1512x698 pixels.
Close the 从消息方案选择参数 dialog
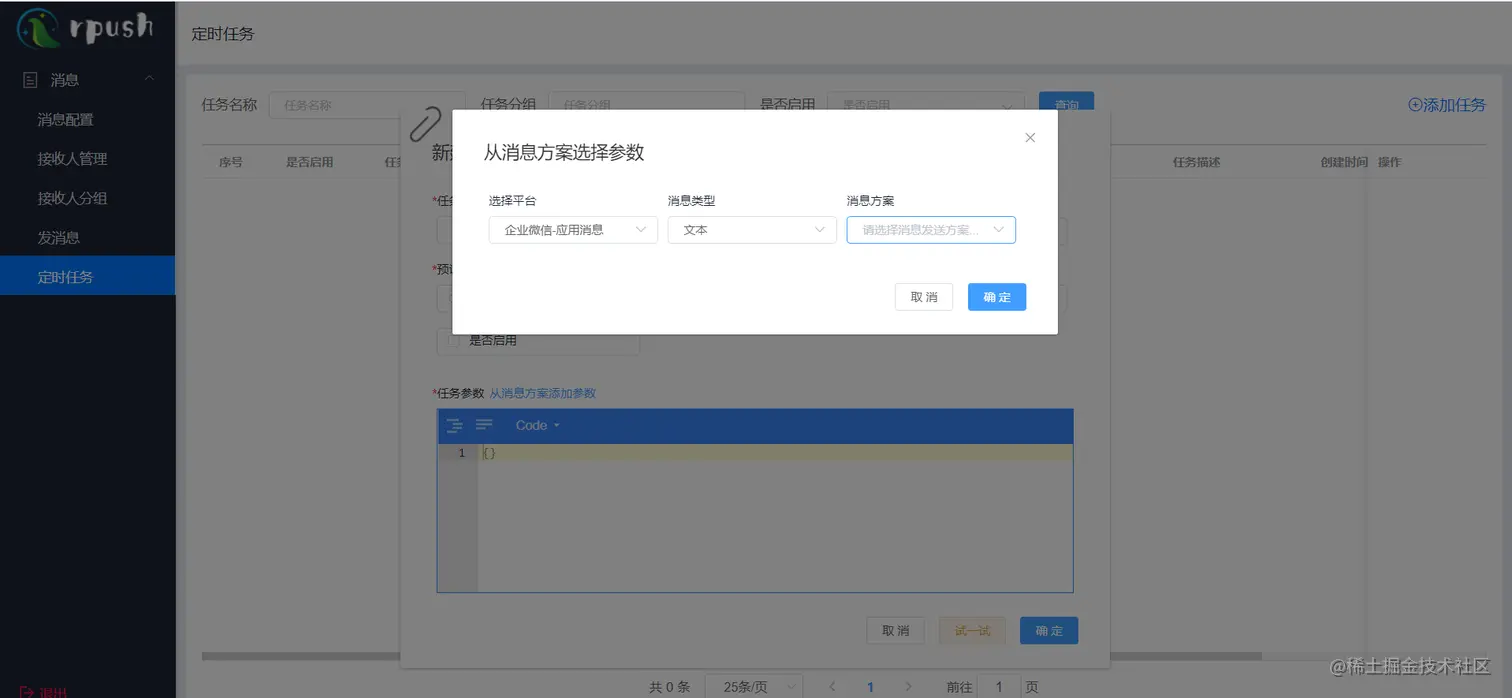click(1029, 137)
